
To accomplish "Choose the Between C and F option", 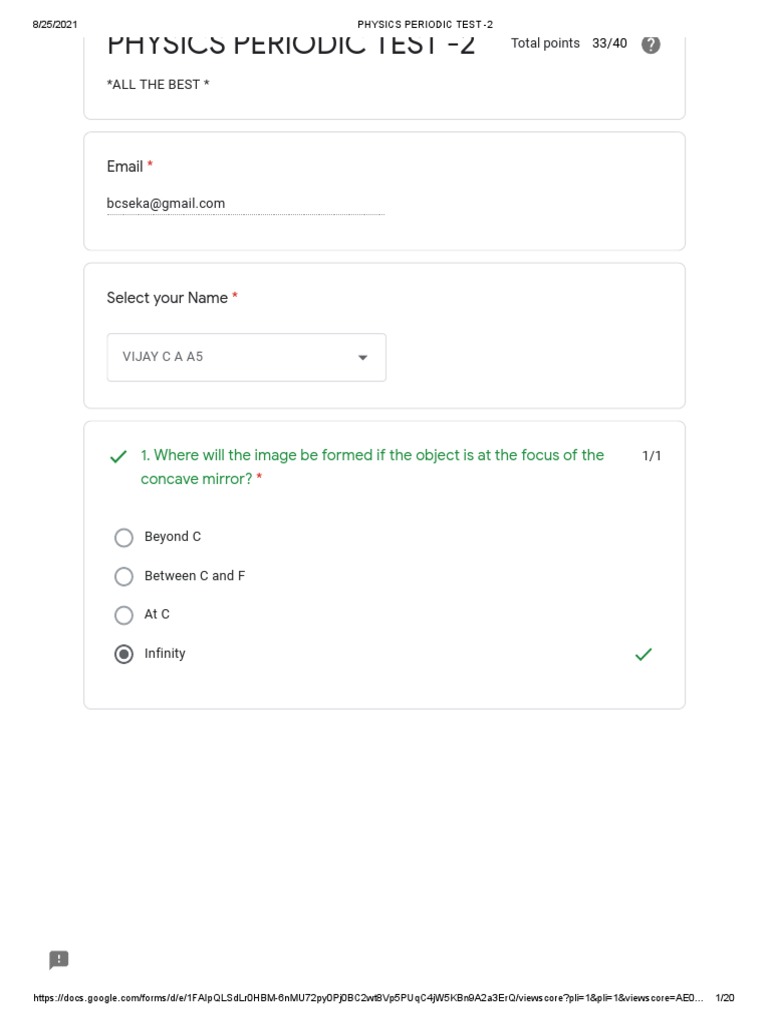I will 124,577.
